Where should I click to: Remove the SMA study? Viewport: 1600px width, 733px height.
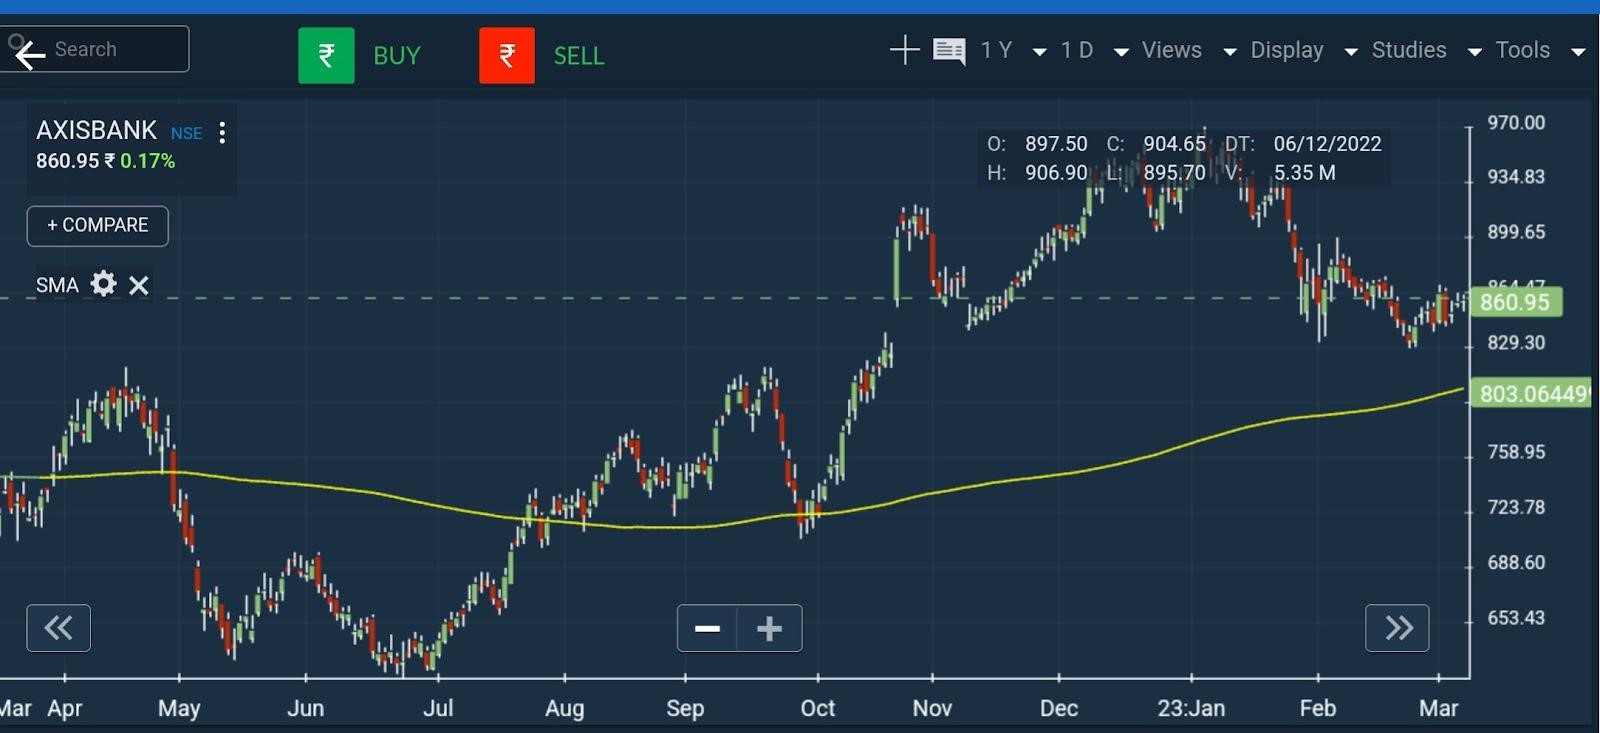click(139, 286)
